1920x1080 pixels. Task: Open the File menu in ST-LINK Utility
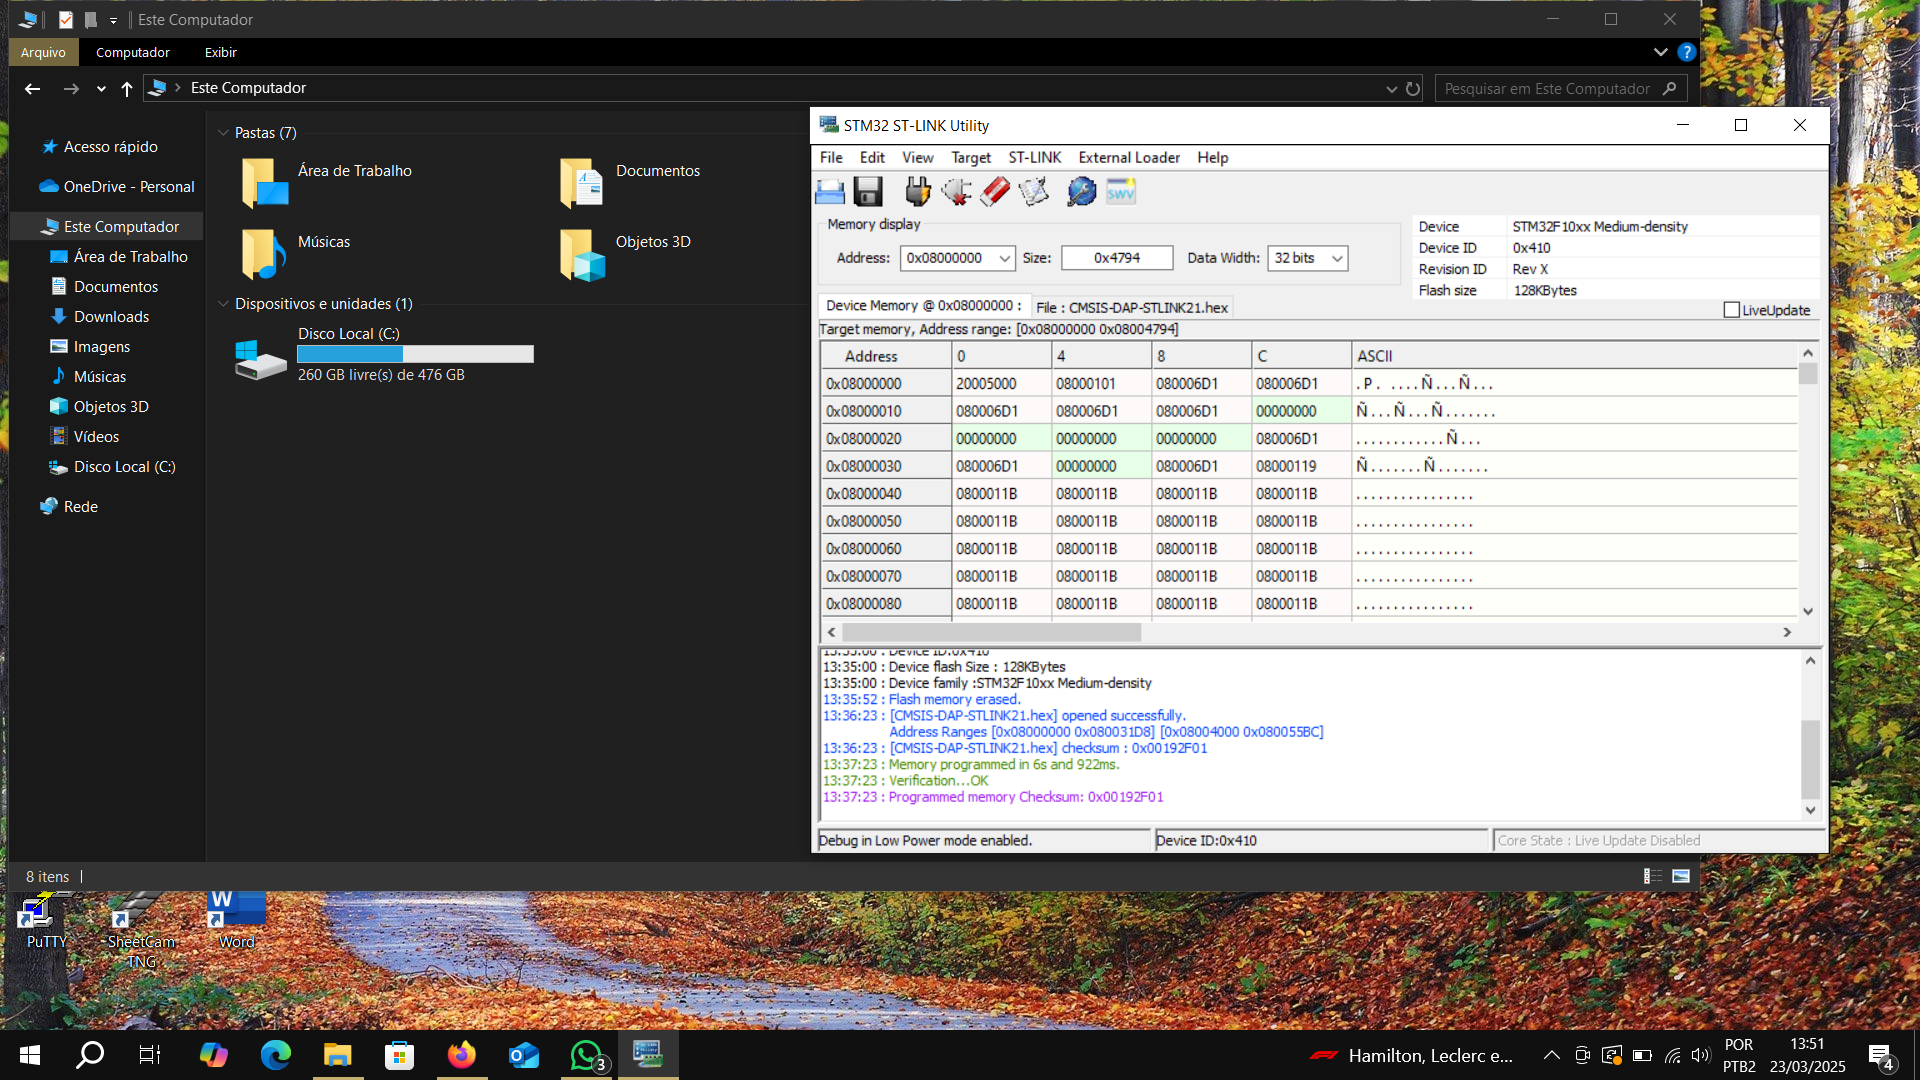coord(831,157)
